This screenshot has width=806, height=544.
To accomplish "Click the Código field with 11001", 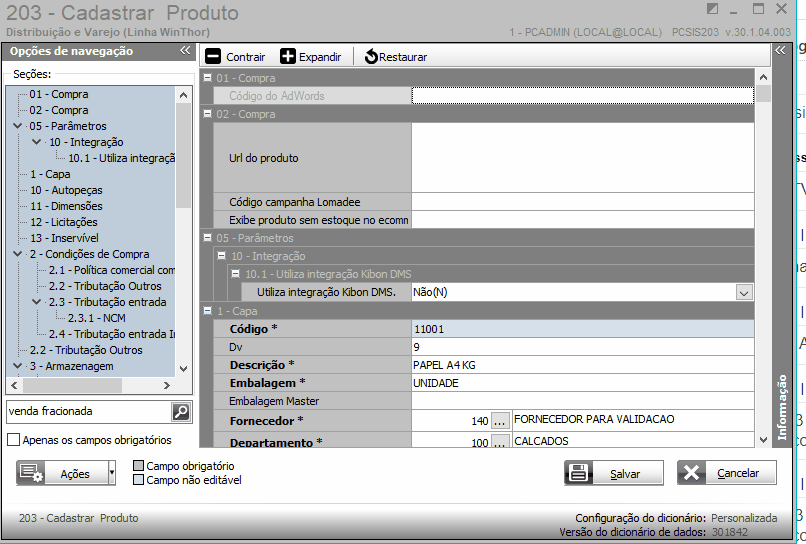I will [x=582, y=329].
